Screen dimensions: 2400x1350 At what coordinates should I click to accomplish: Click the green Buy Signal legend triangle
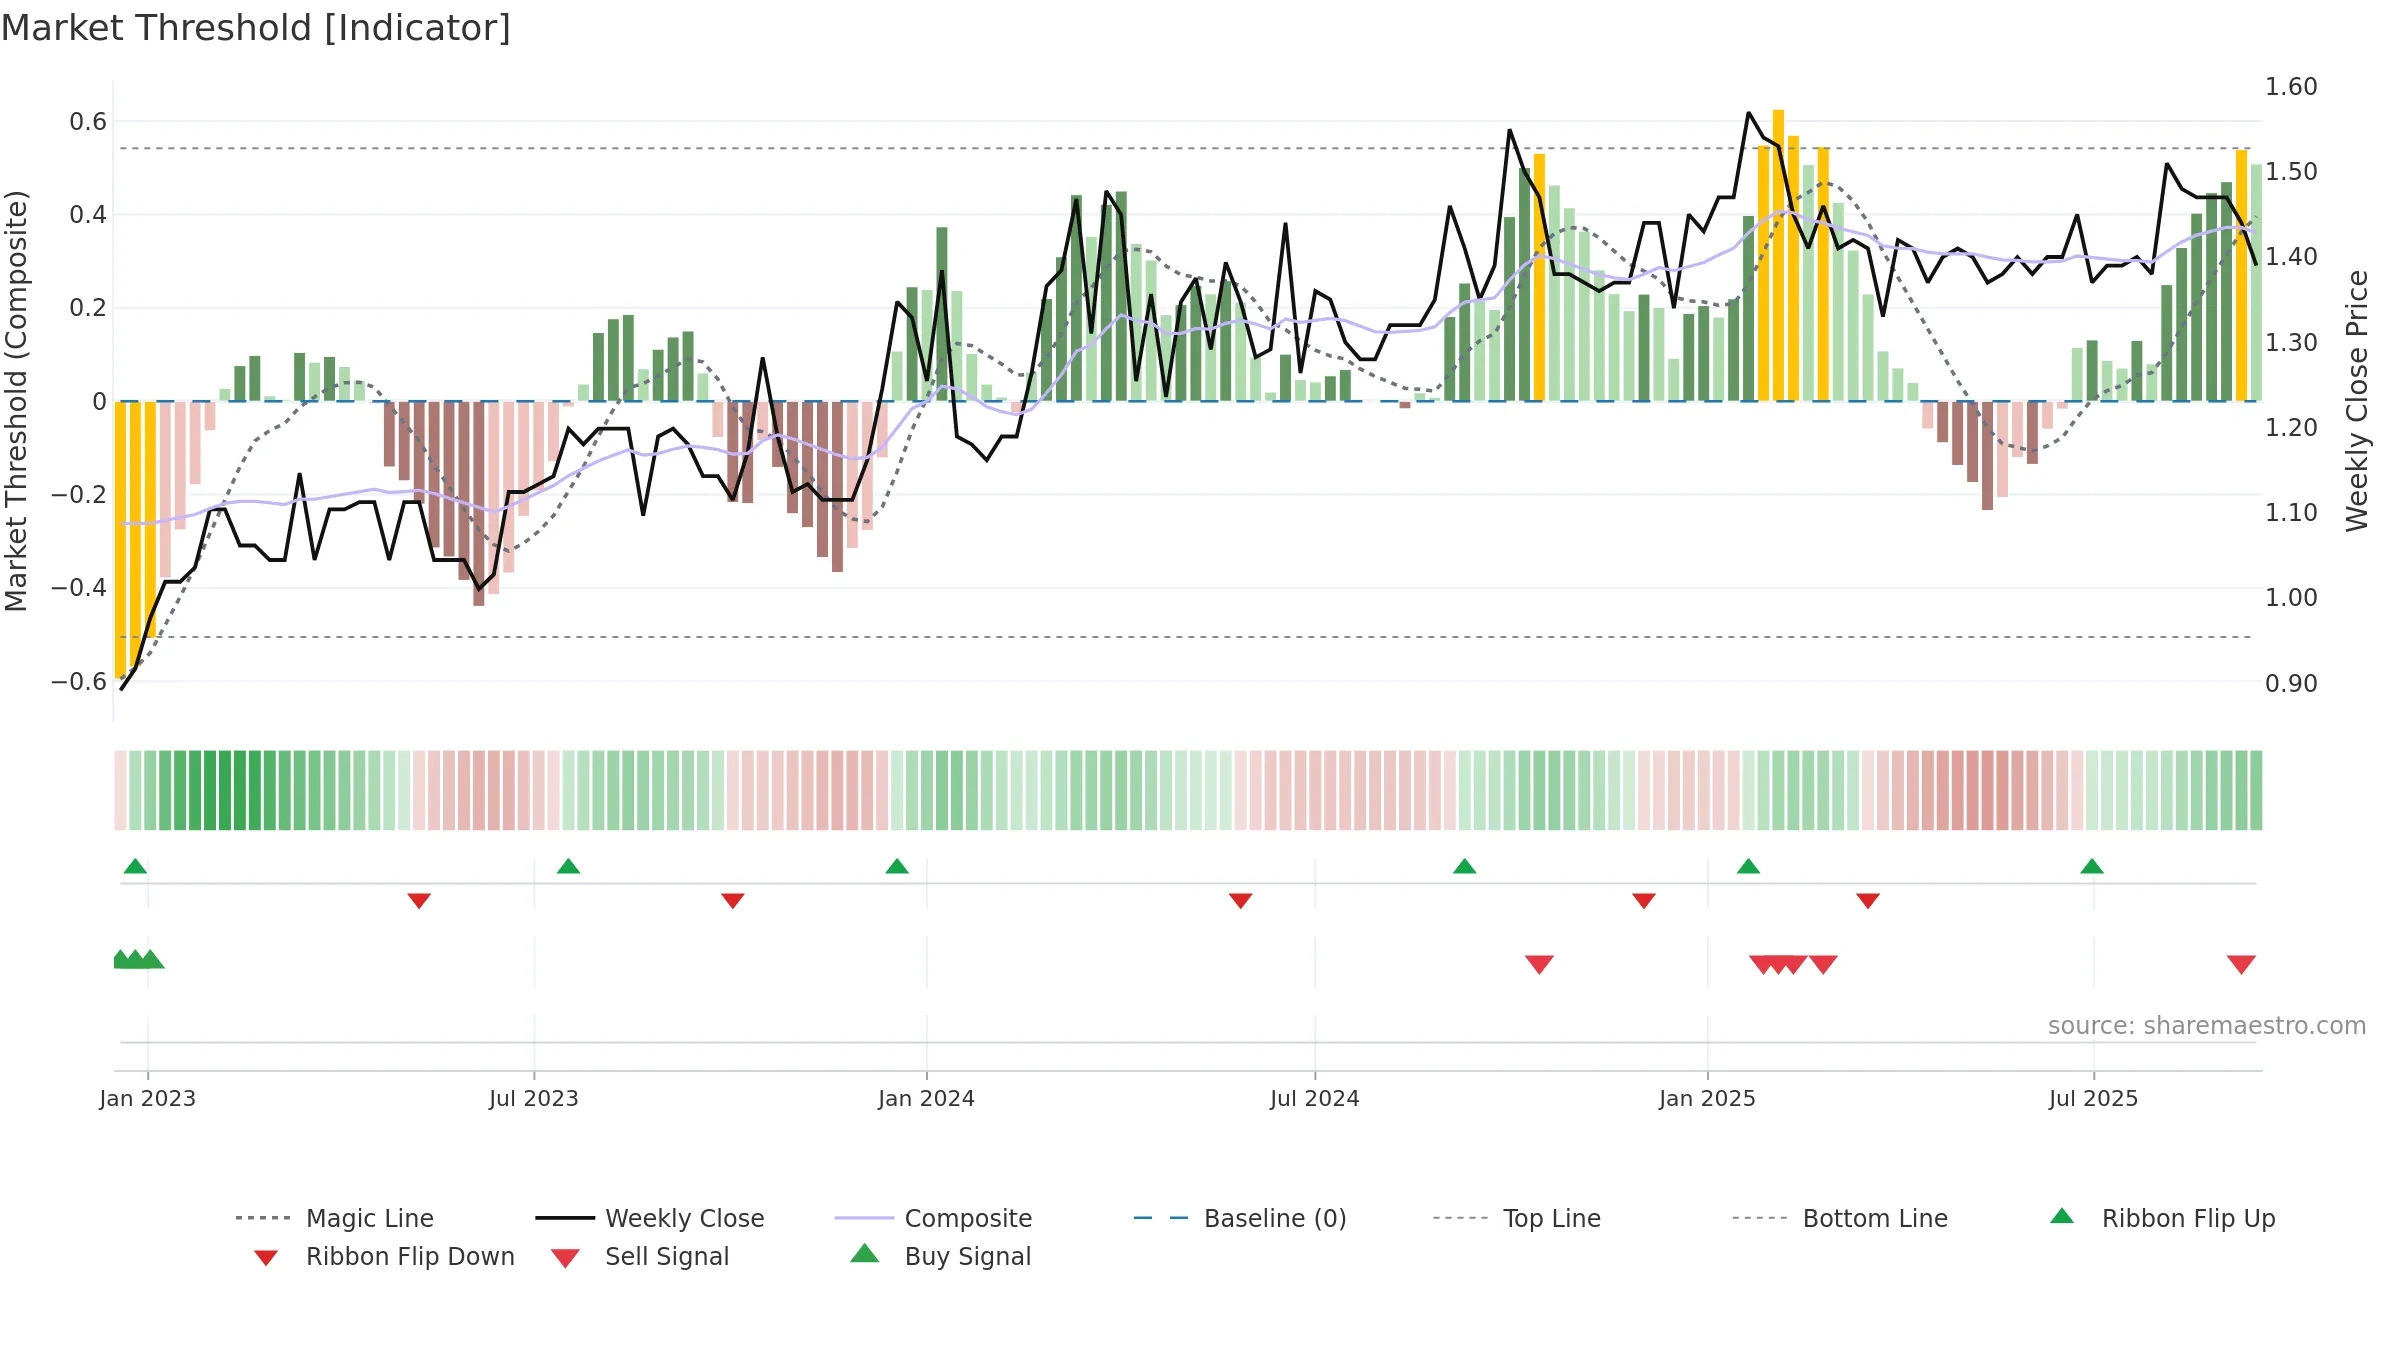coord(865,1253)
